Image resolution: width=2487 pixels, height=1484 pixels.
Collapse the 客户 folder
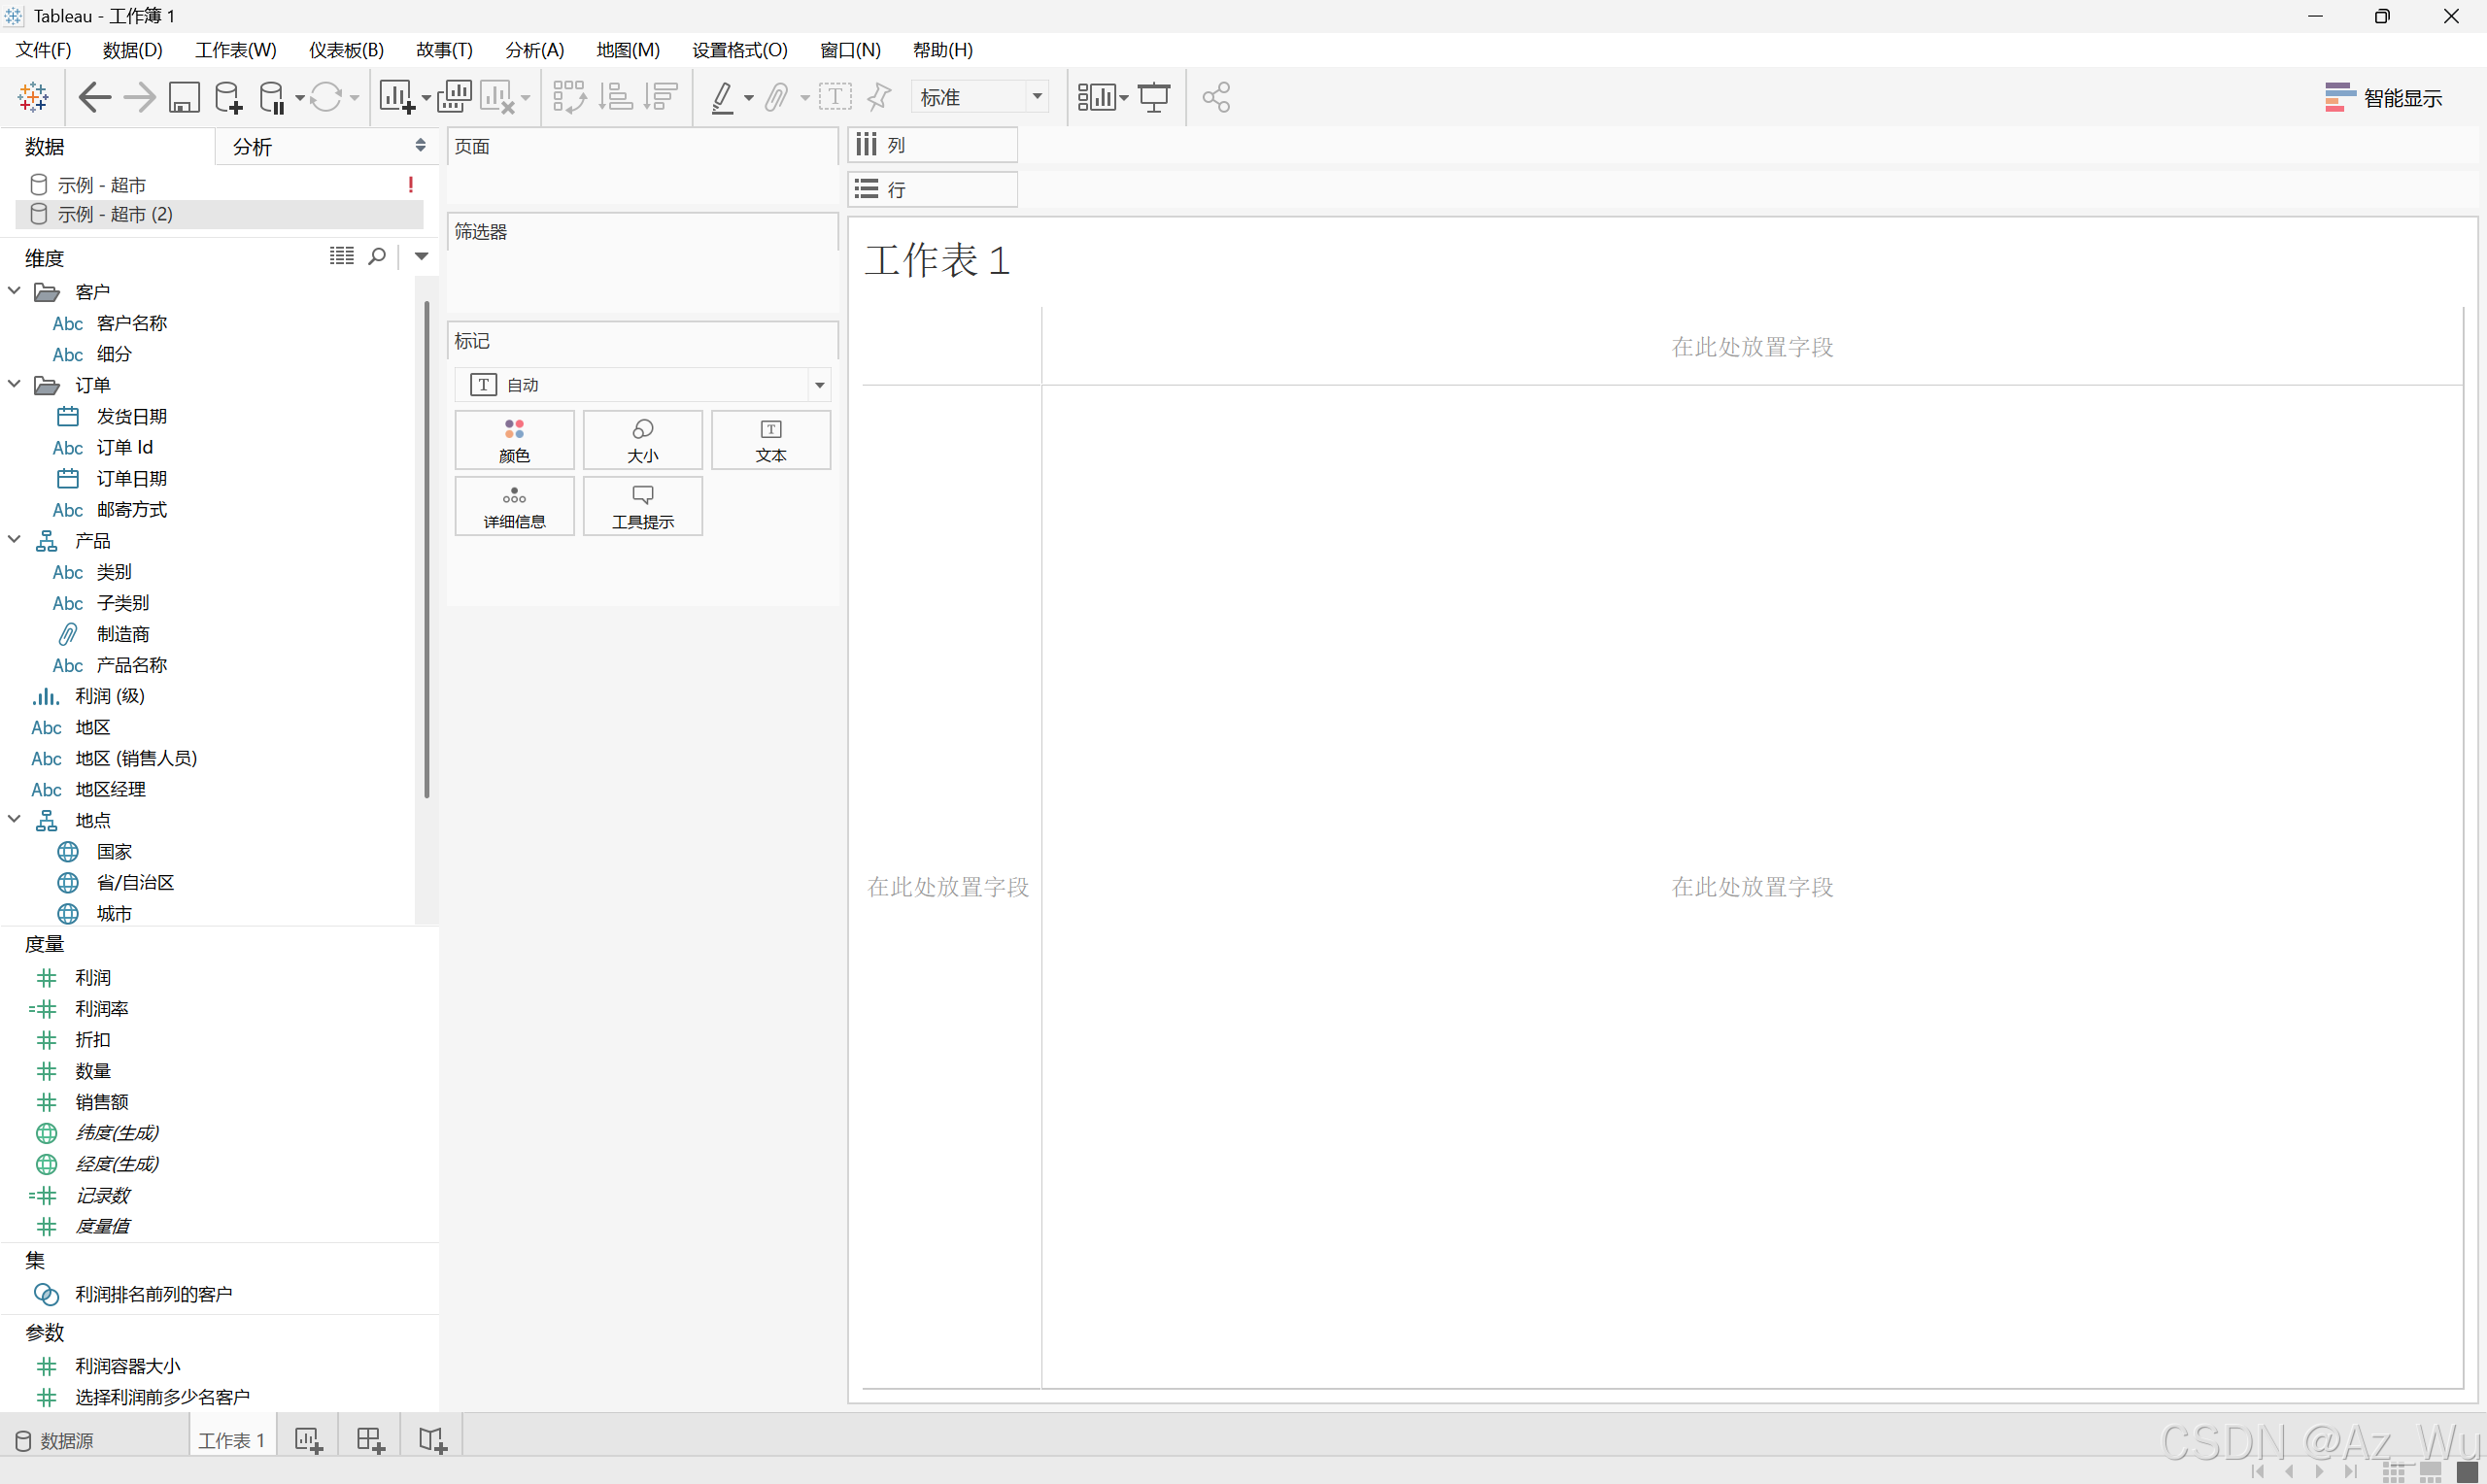pos(15,291)
